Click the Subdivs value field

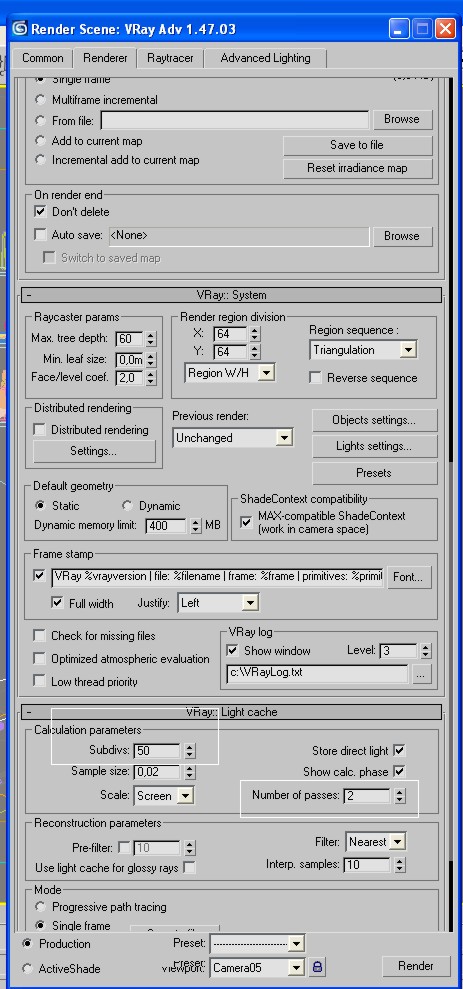[157, 751]
